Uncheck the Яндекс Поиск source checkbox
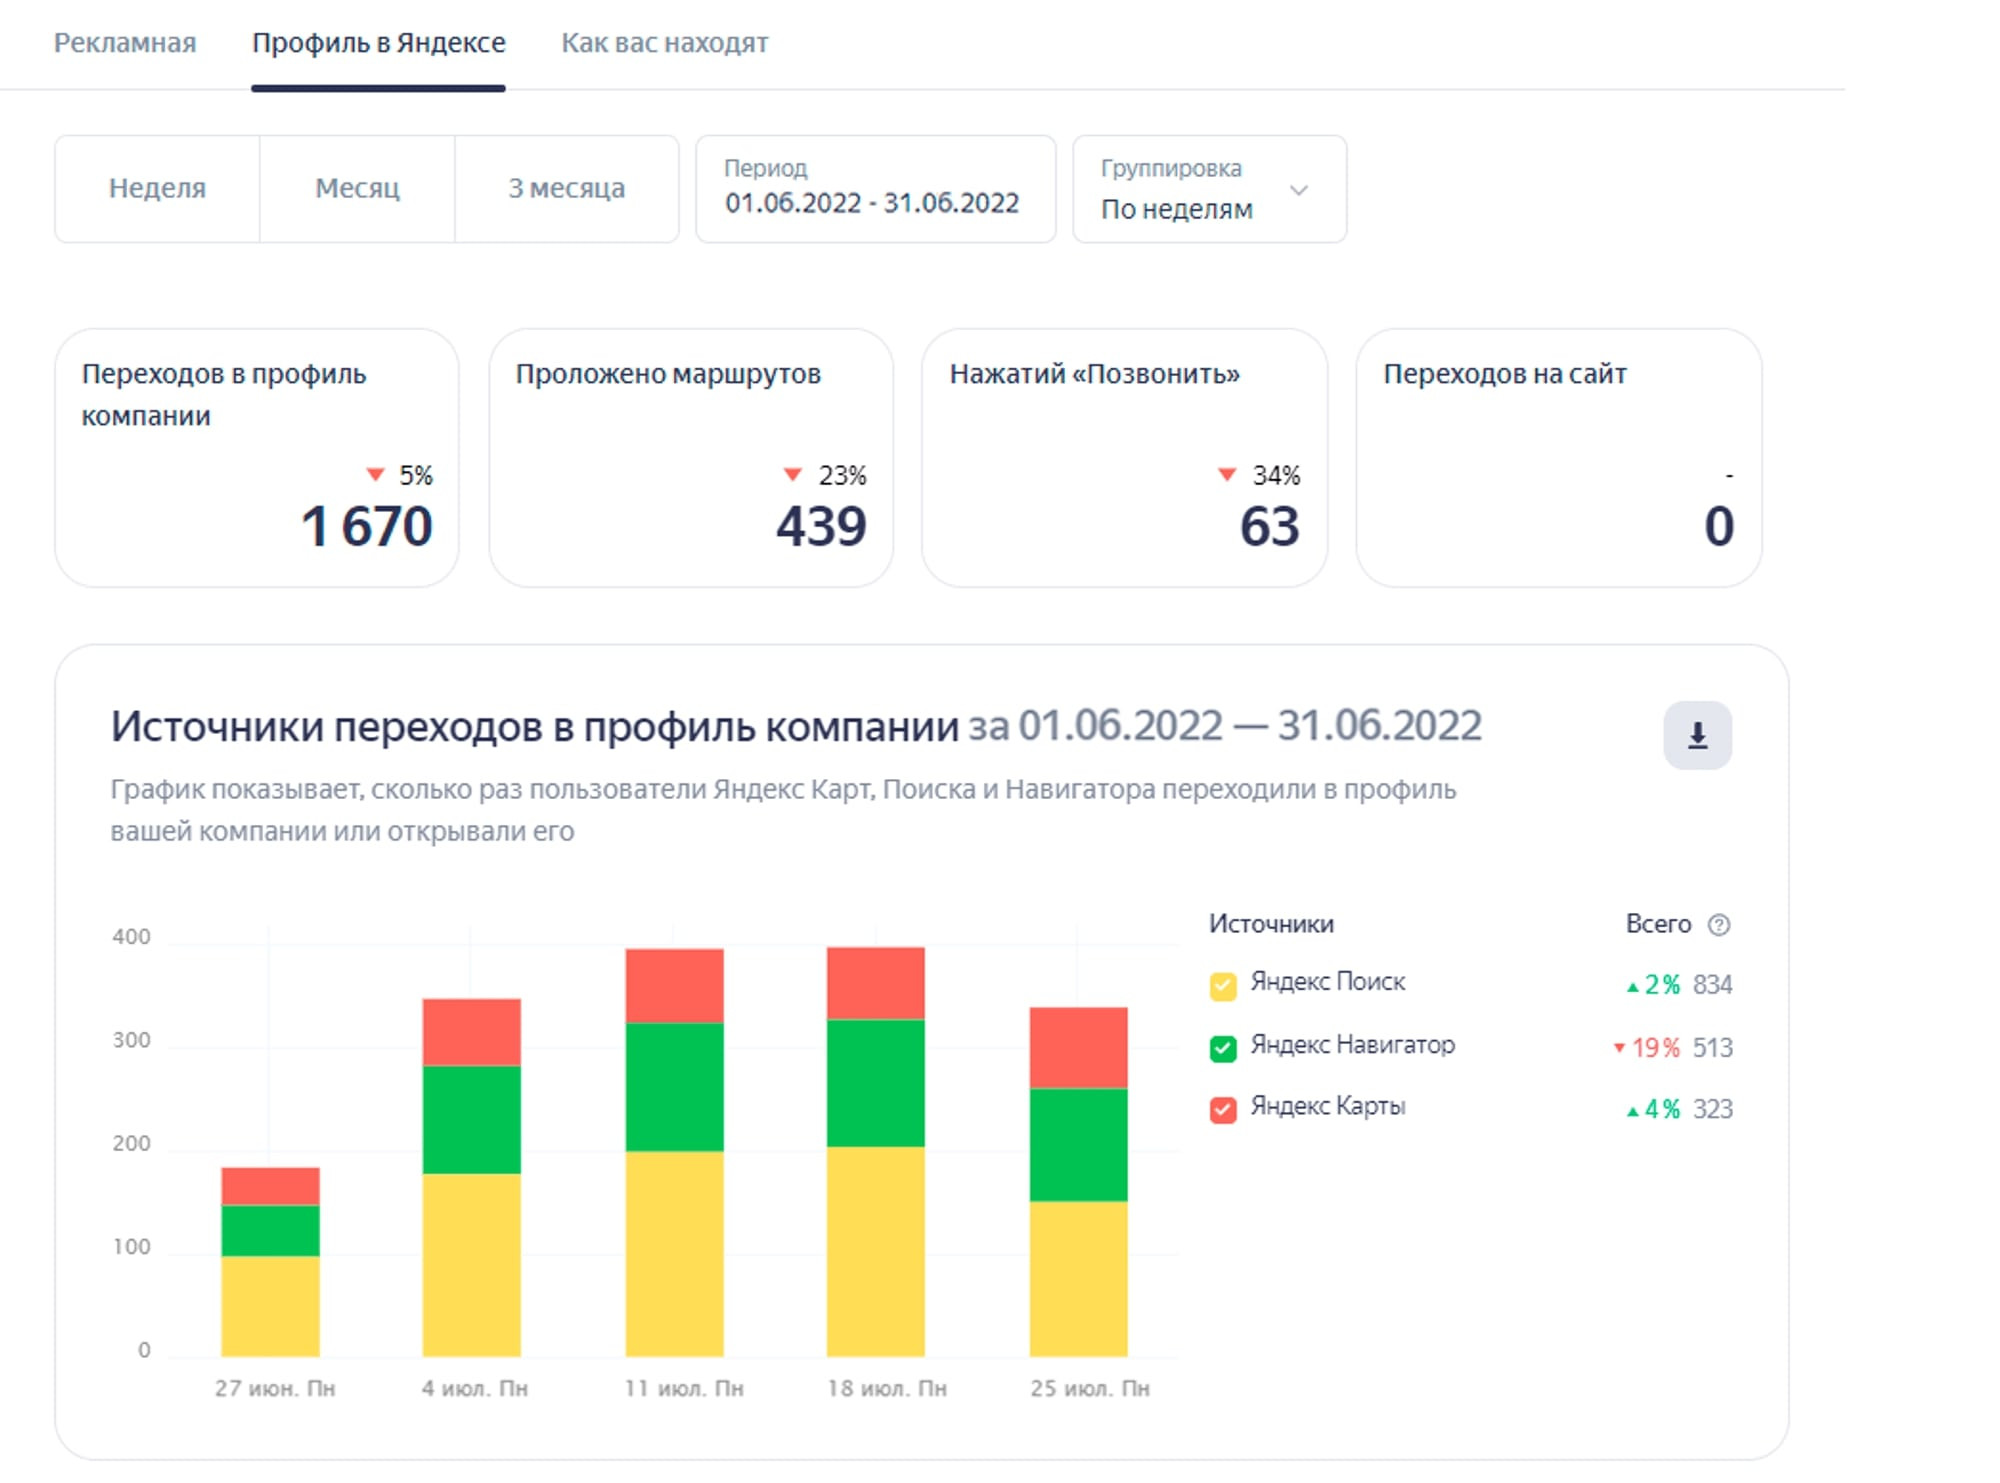The image size is (2000, 1483). click(1222, 986)
